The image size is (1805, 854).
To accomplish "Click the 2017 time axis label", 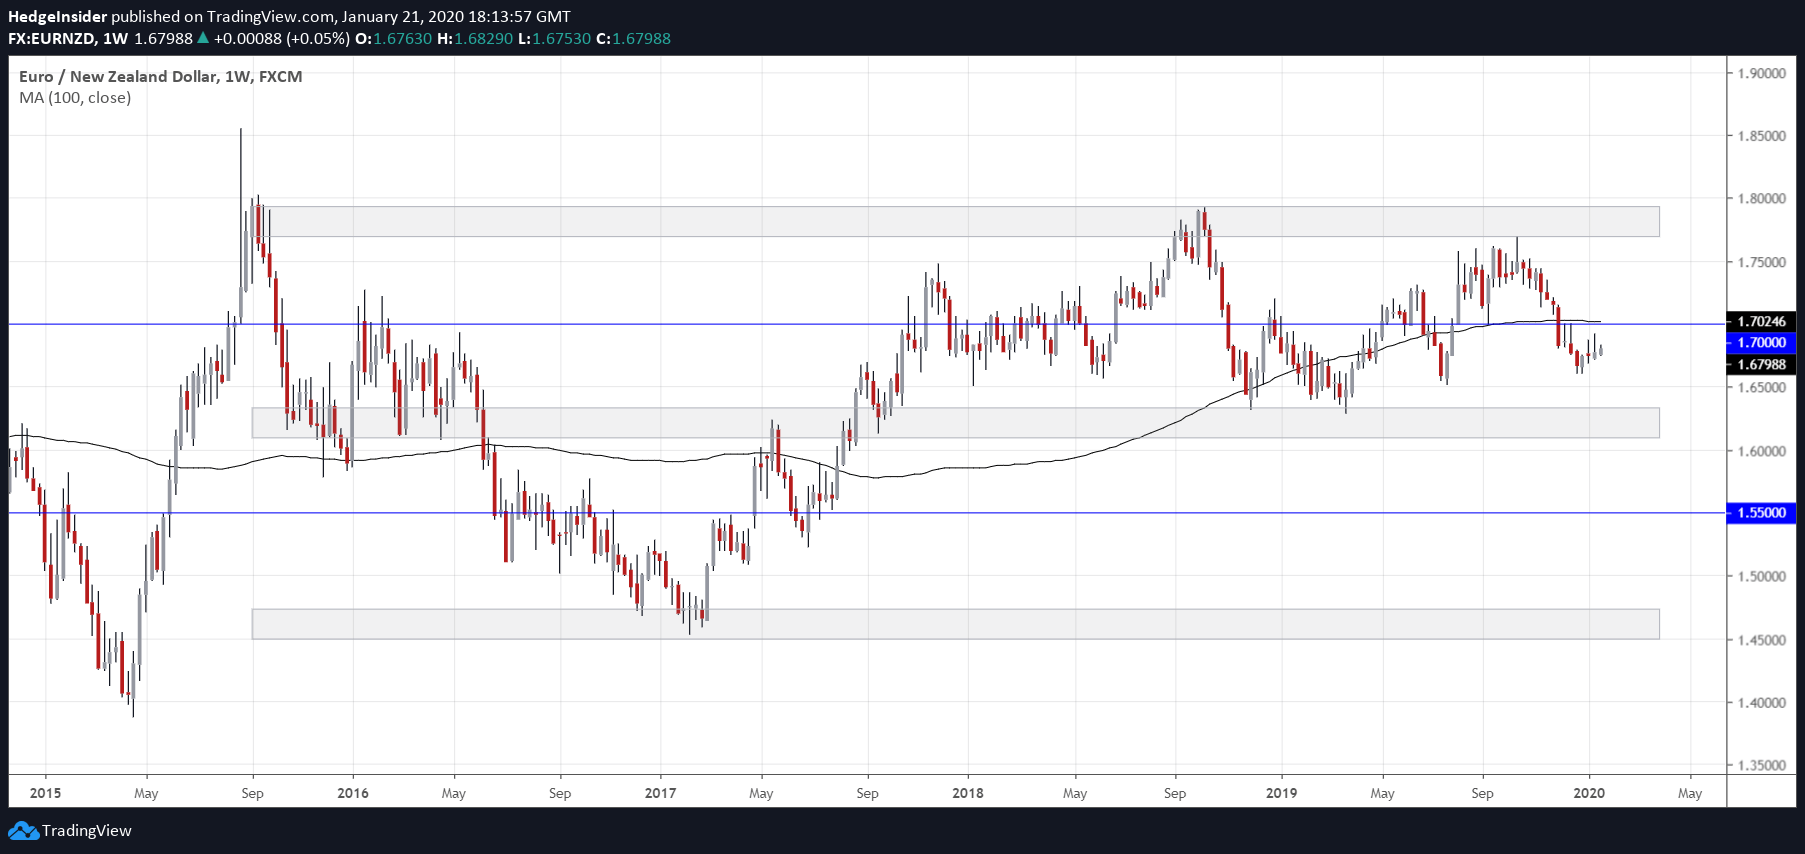I will [660, 793].
